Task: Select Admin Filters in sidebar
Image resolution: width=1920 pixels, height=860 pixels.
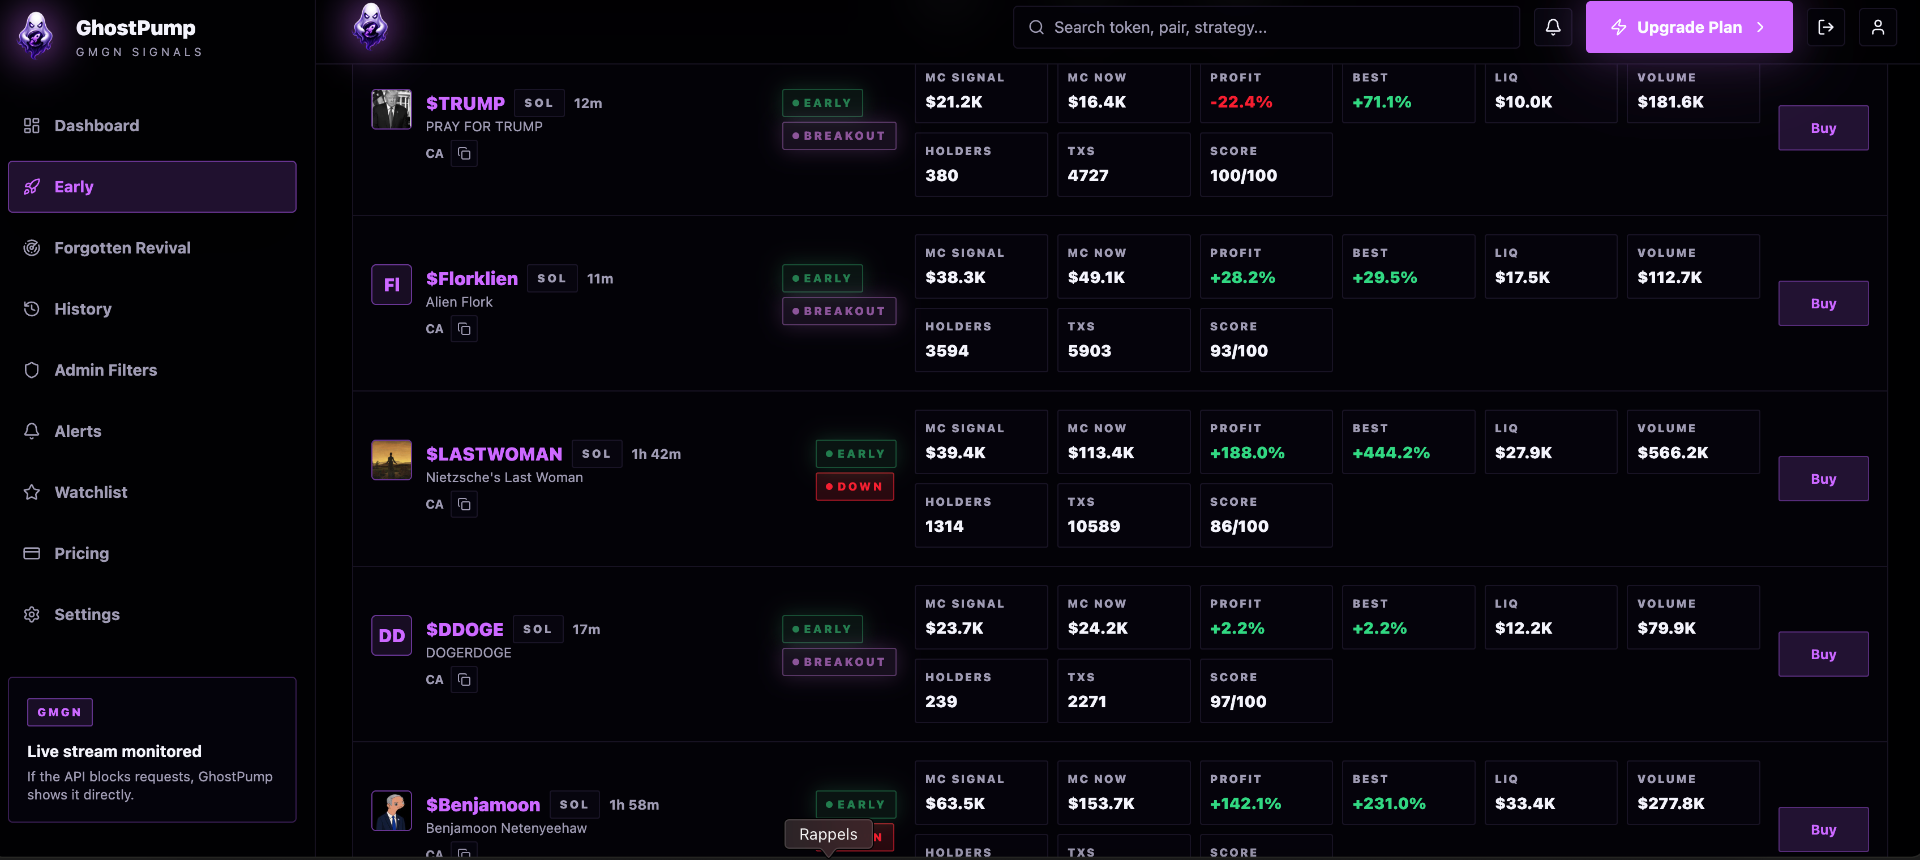Action: pos(105,370)
